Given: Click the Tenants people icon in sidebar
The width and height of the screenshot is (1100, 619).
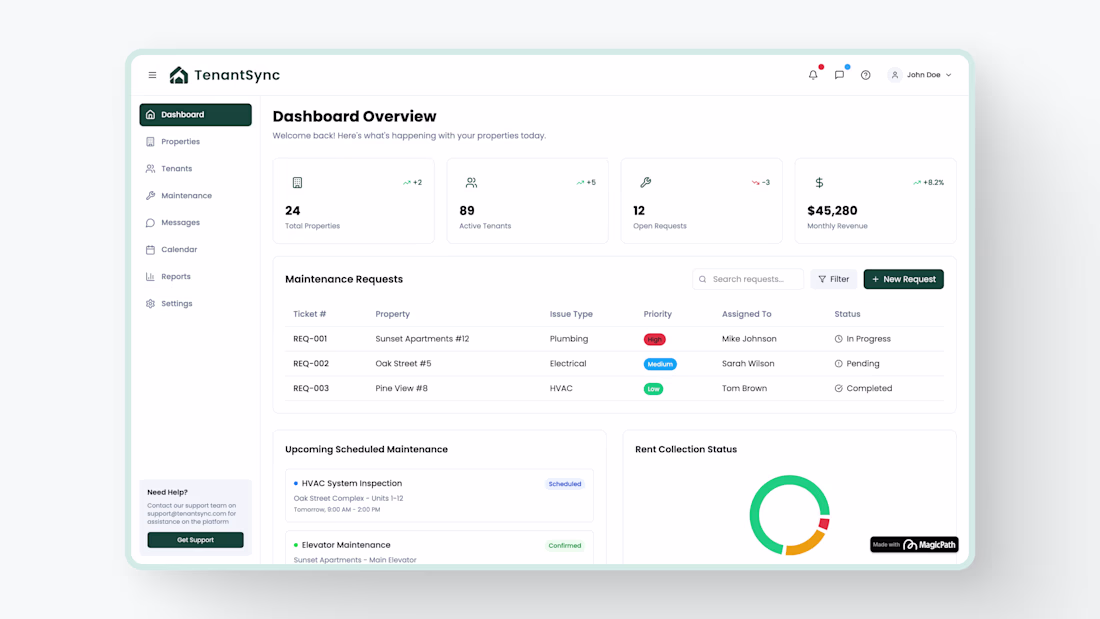Looking at the screenshot, I should 150,168.
